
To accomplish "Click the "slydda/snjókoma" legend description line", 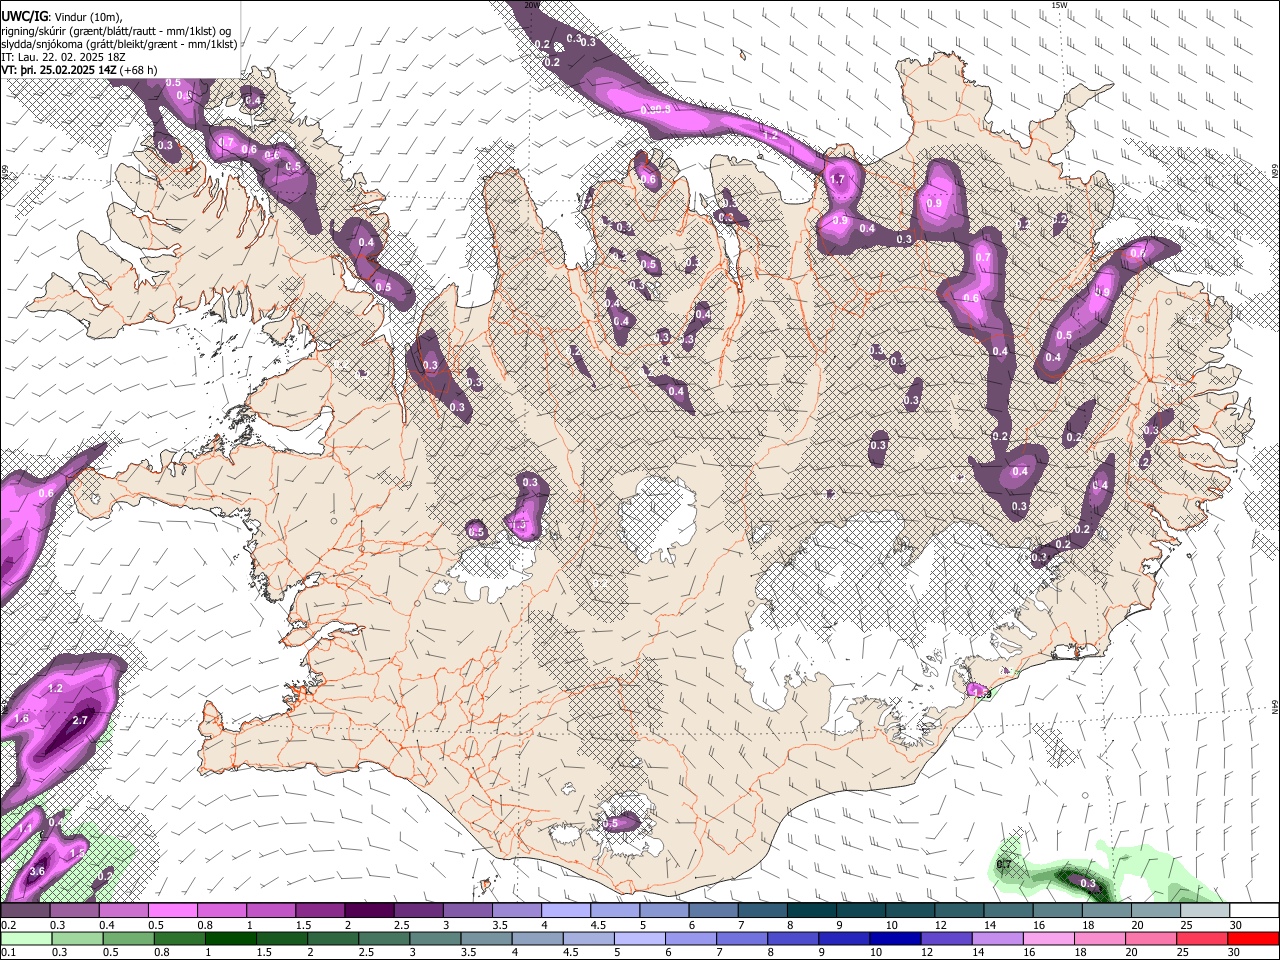I will [x=119, y=44].
